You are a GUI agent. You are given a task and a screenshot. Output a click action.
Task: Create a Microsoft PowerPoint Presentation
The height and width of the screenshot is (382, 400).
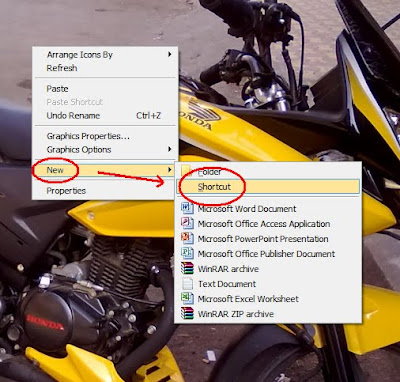tap(268, 239)
